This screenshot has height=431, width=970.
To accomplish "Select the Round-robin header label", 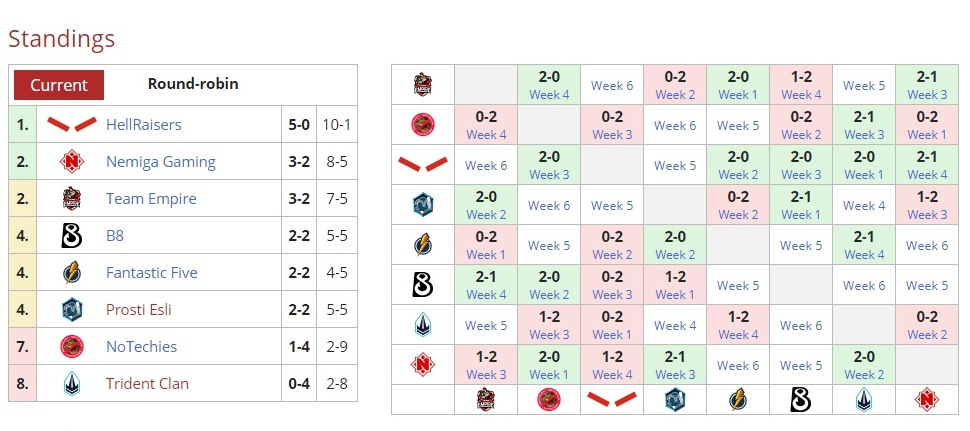I will 193,84.
